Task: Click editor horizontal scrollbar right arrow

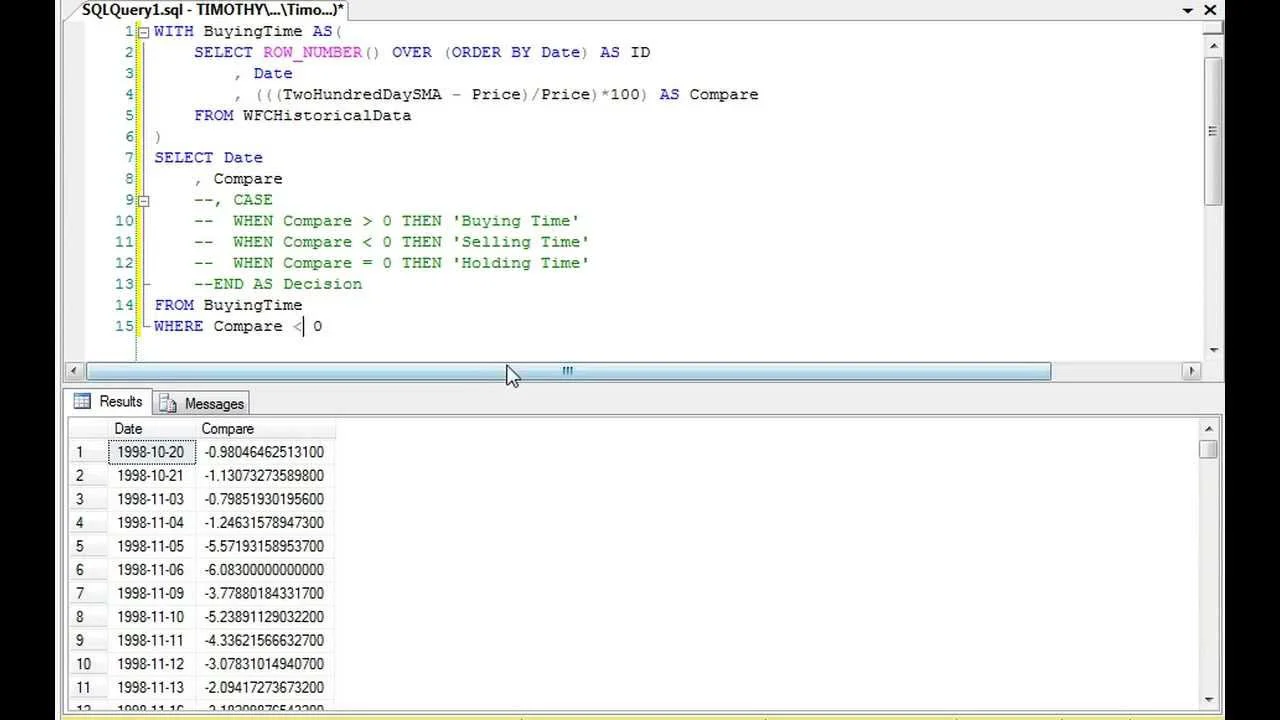Action: [1190, 371]
